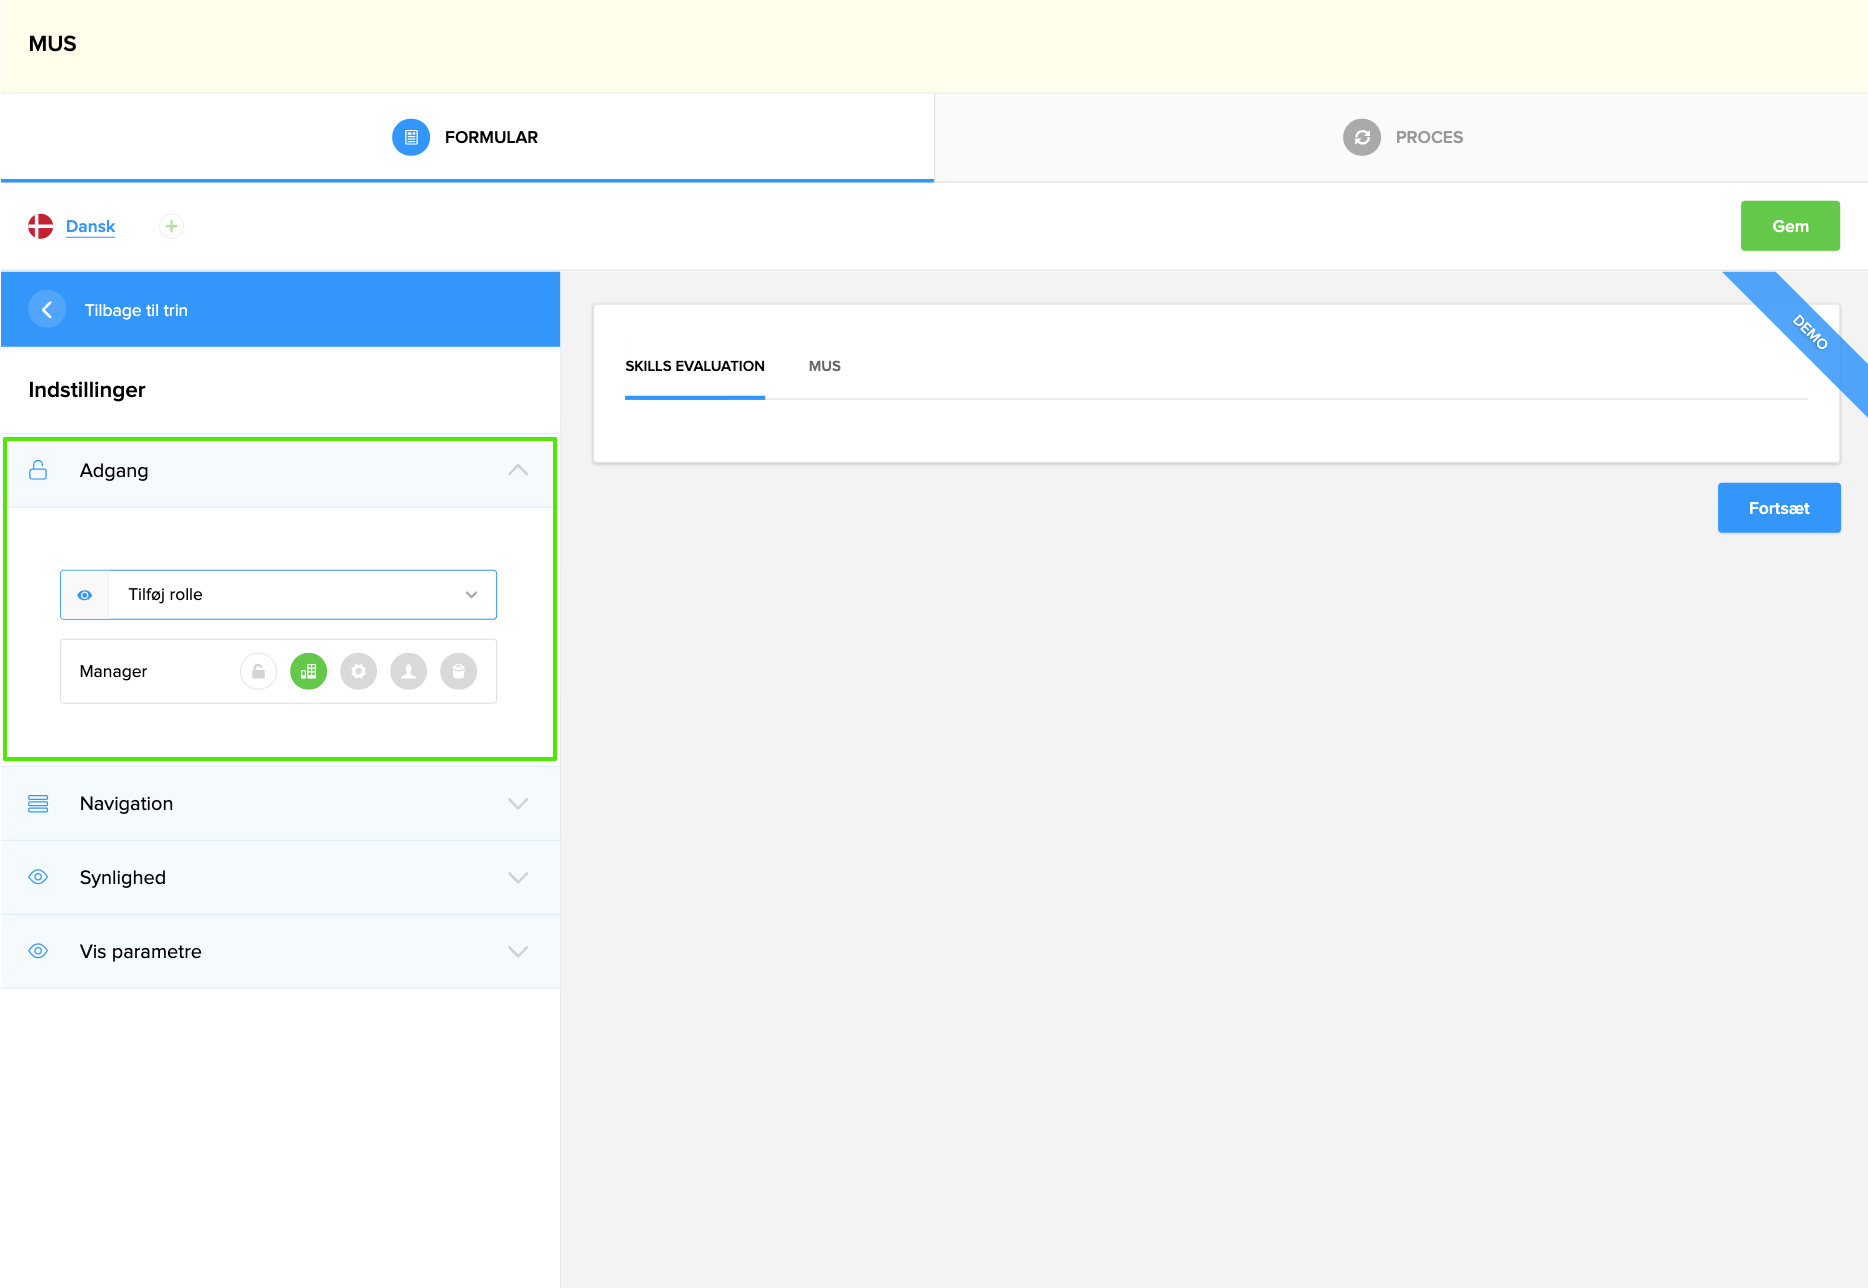The width and height of the screenshot is (1868, 1288).
Task: Open the Tilføj rolle dropdown
Action: click(301, 595)
